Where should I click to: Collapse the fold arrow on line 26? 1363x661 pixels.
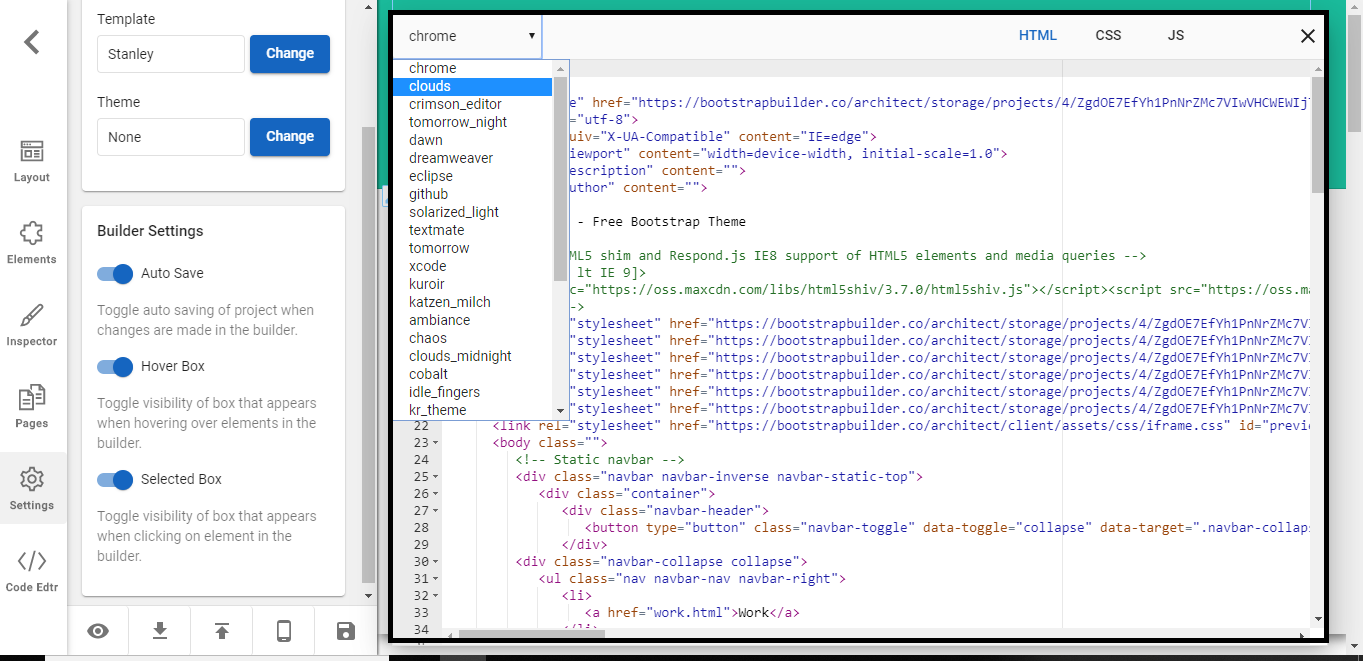click(435, 494)
